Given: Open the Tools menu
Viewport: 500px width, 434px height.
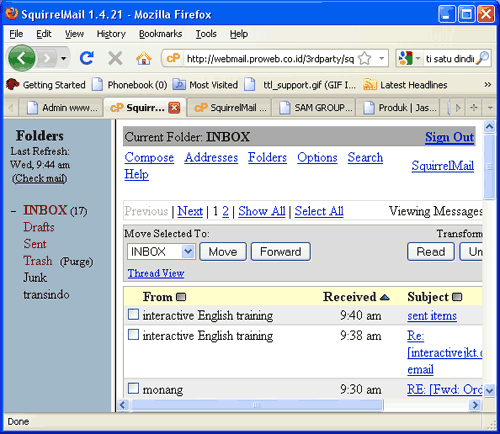Looking at the screenshot, I should click(206, 34).
